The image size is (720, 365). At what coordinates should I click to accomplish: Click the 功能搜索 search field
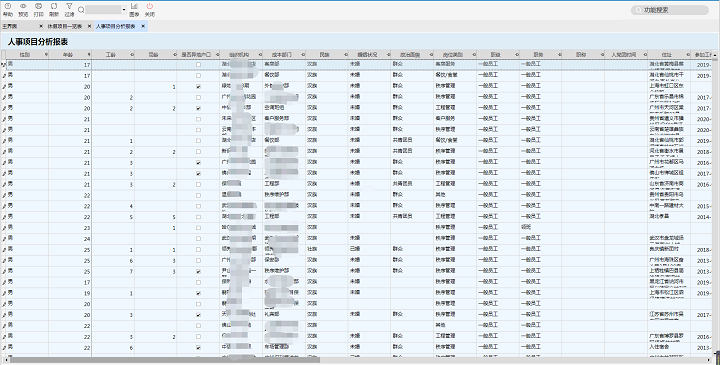pos(669,10)
